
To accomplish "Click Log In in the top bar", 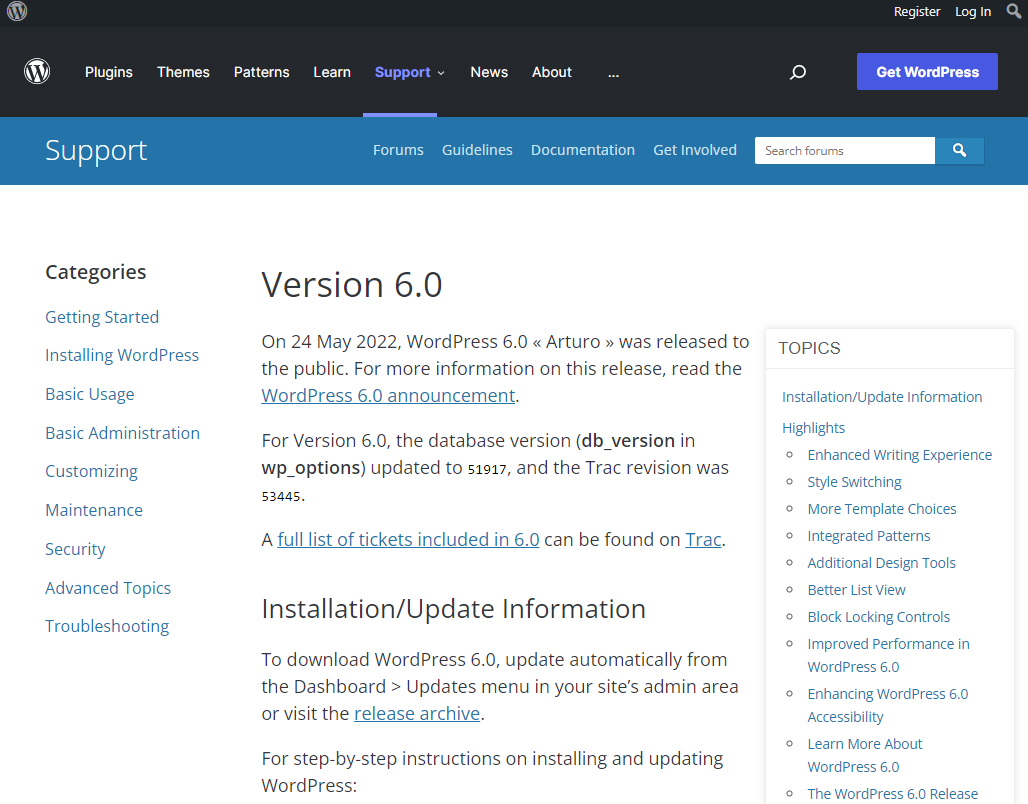I will pos(973,11).
